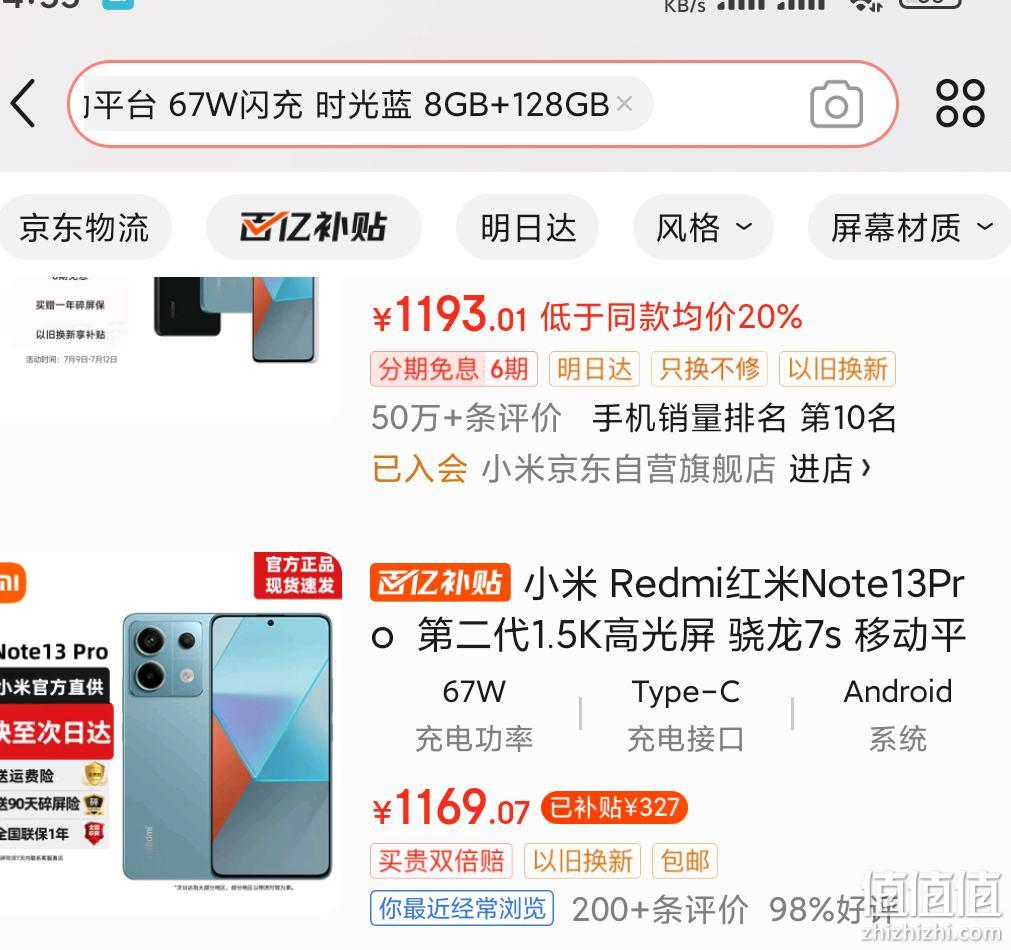This screenshot has width=1011, height=950.
Task: Toggle the 明日达 filter chip
Action: (x=527, y=228)
